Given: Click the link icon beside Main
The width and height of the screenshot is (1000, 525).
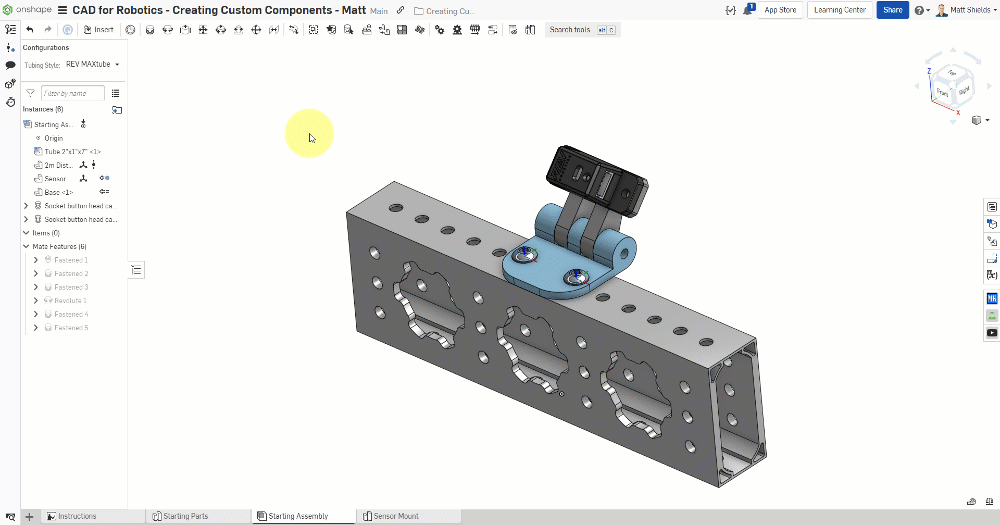Looking at the screenshot, I should pyautogui.click(x=401, y=10).
